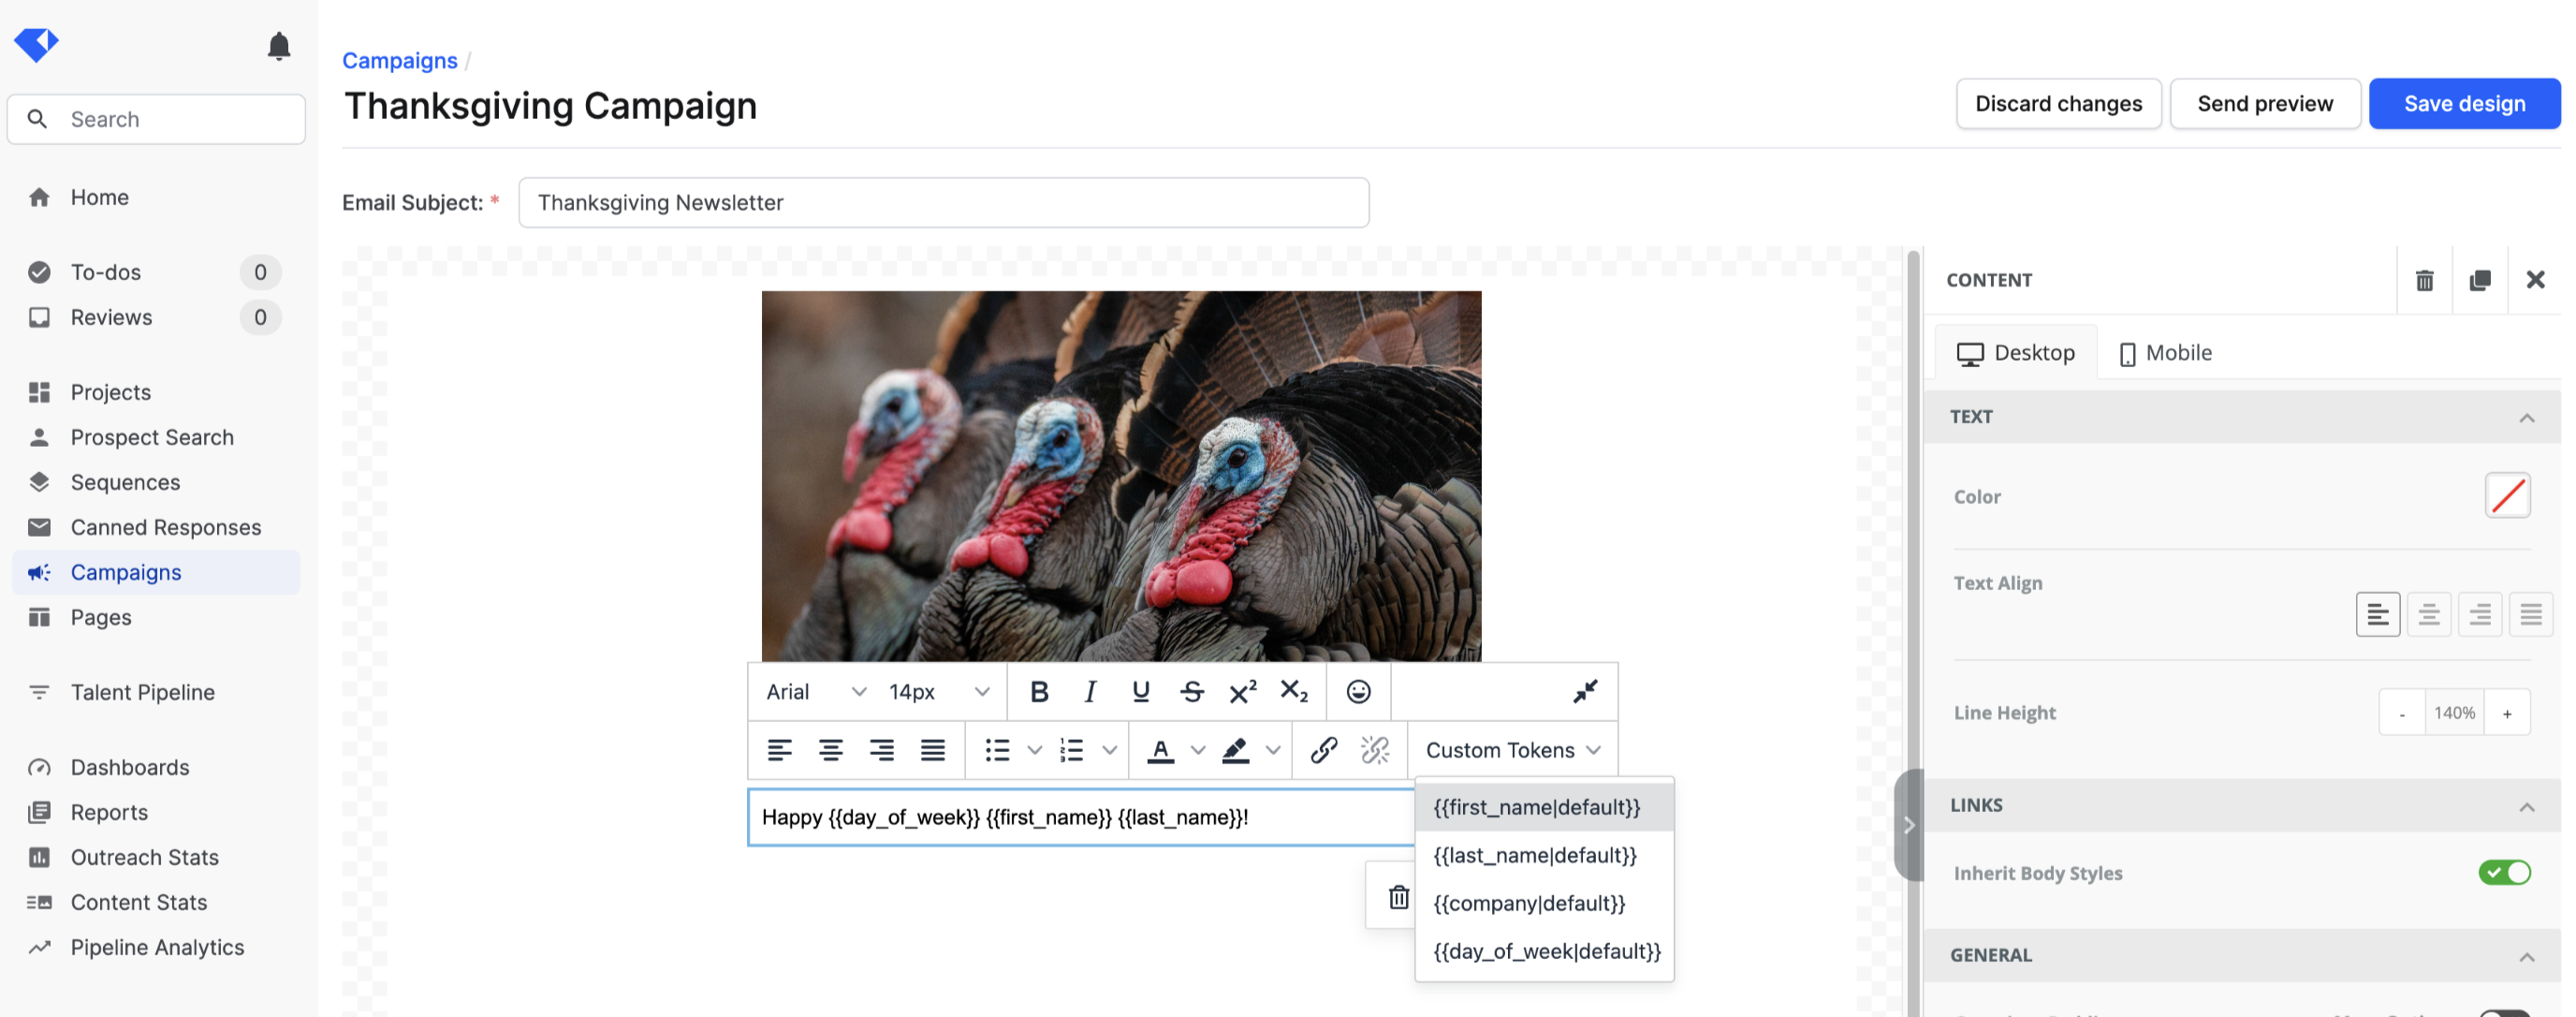The height and width of the screenshot is (1017, 2576).
Task: Click the font color icon
Action: pyautogui.click(x=1160, y=750)
